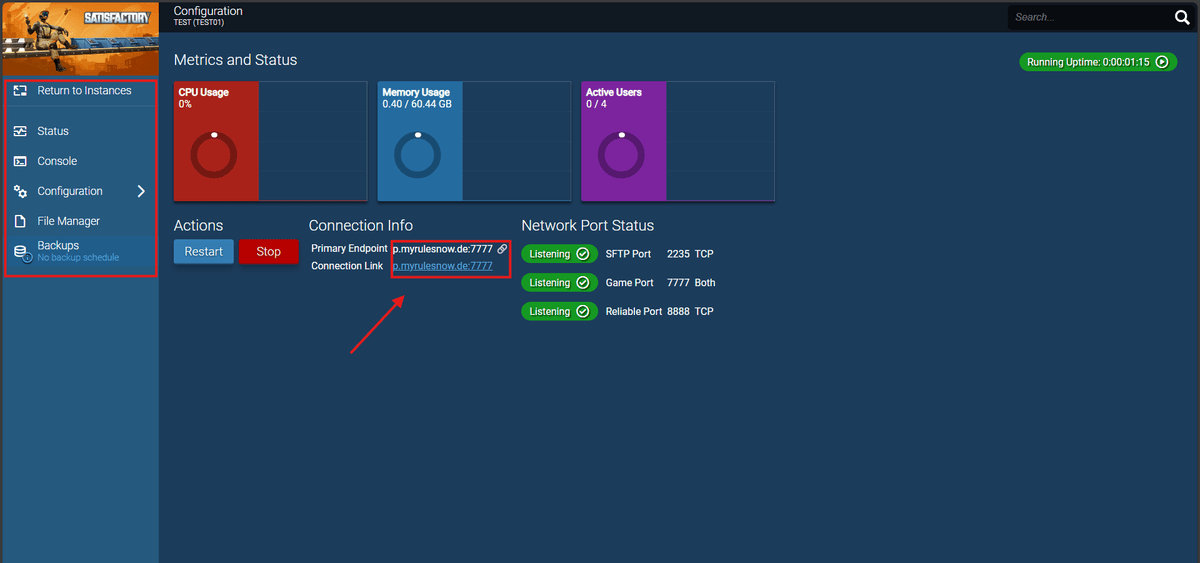
Task: Click the Reliable Port Listening badge
Action: click(559, 312)
